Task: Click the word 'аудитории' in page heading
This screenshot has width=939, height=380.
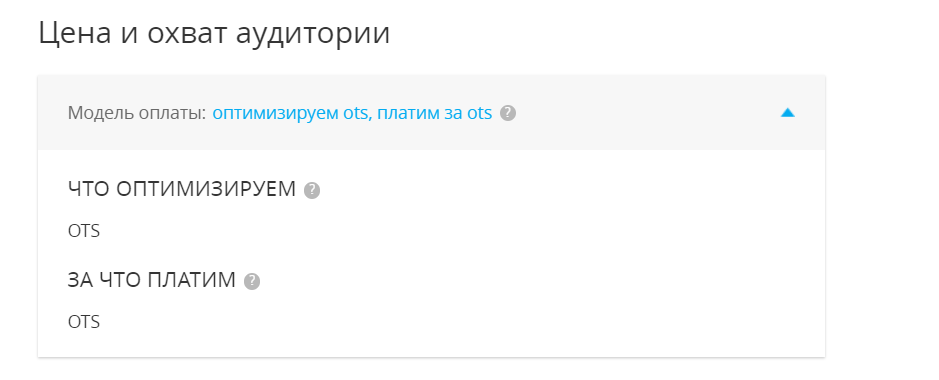Action: point(313,35)
